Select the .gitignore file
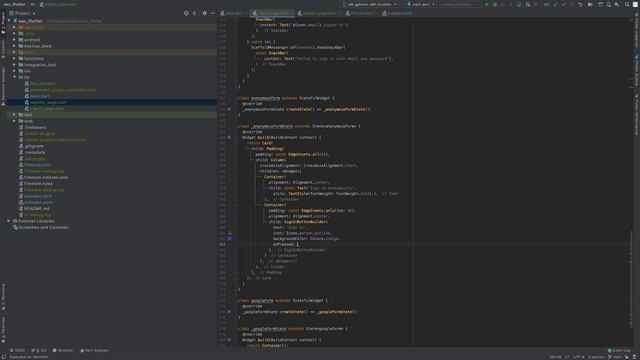The height and width of the screenshot is (360, 640). (34, 146)
